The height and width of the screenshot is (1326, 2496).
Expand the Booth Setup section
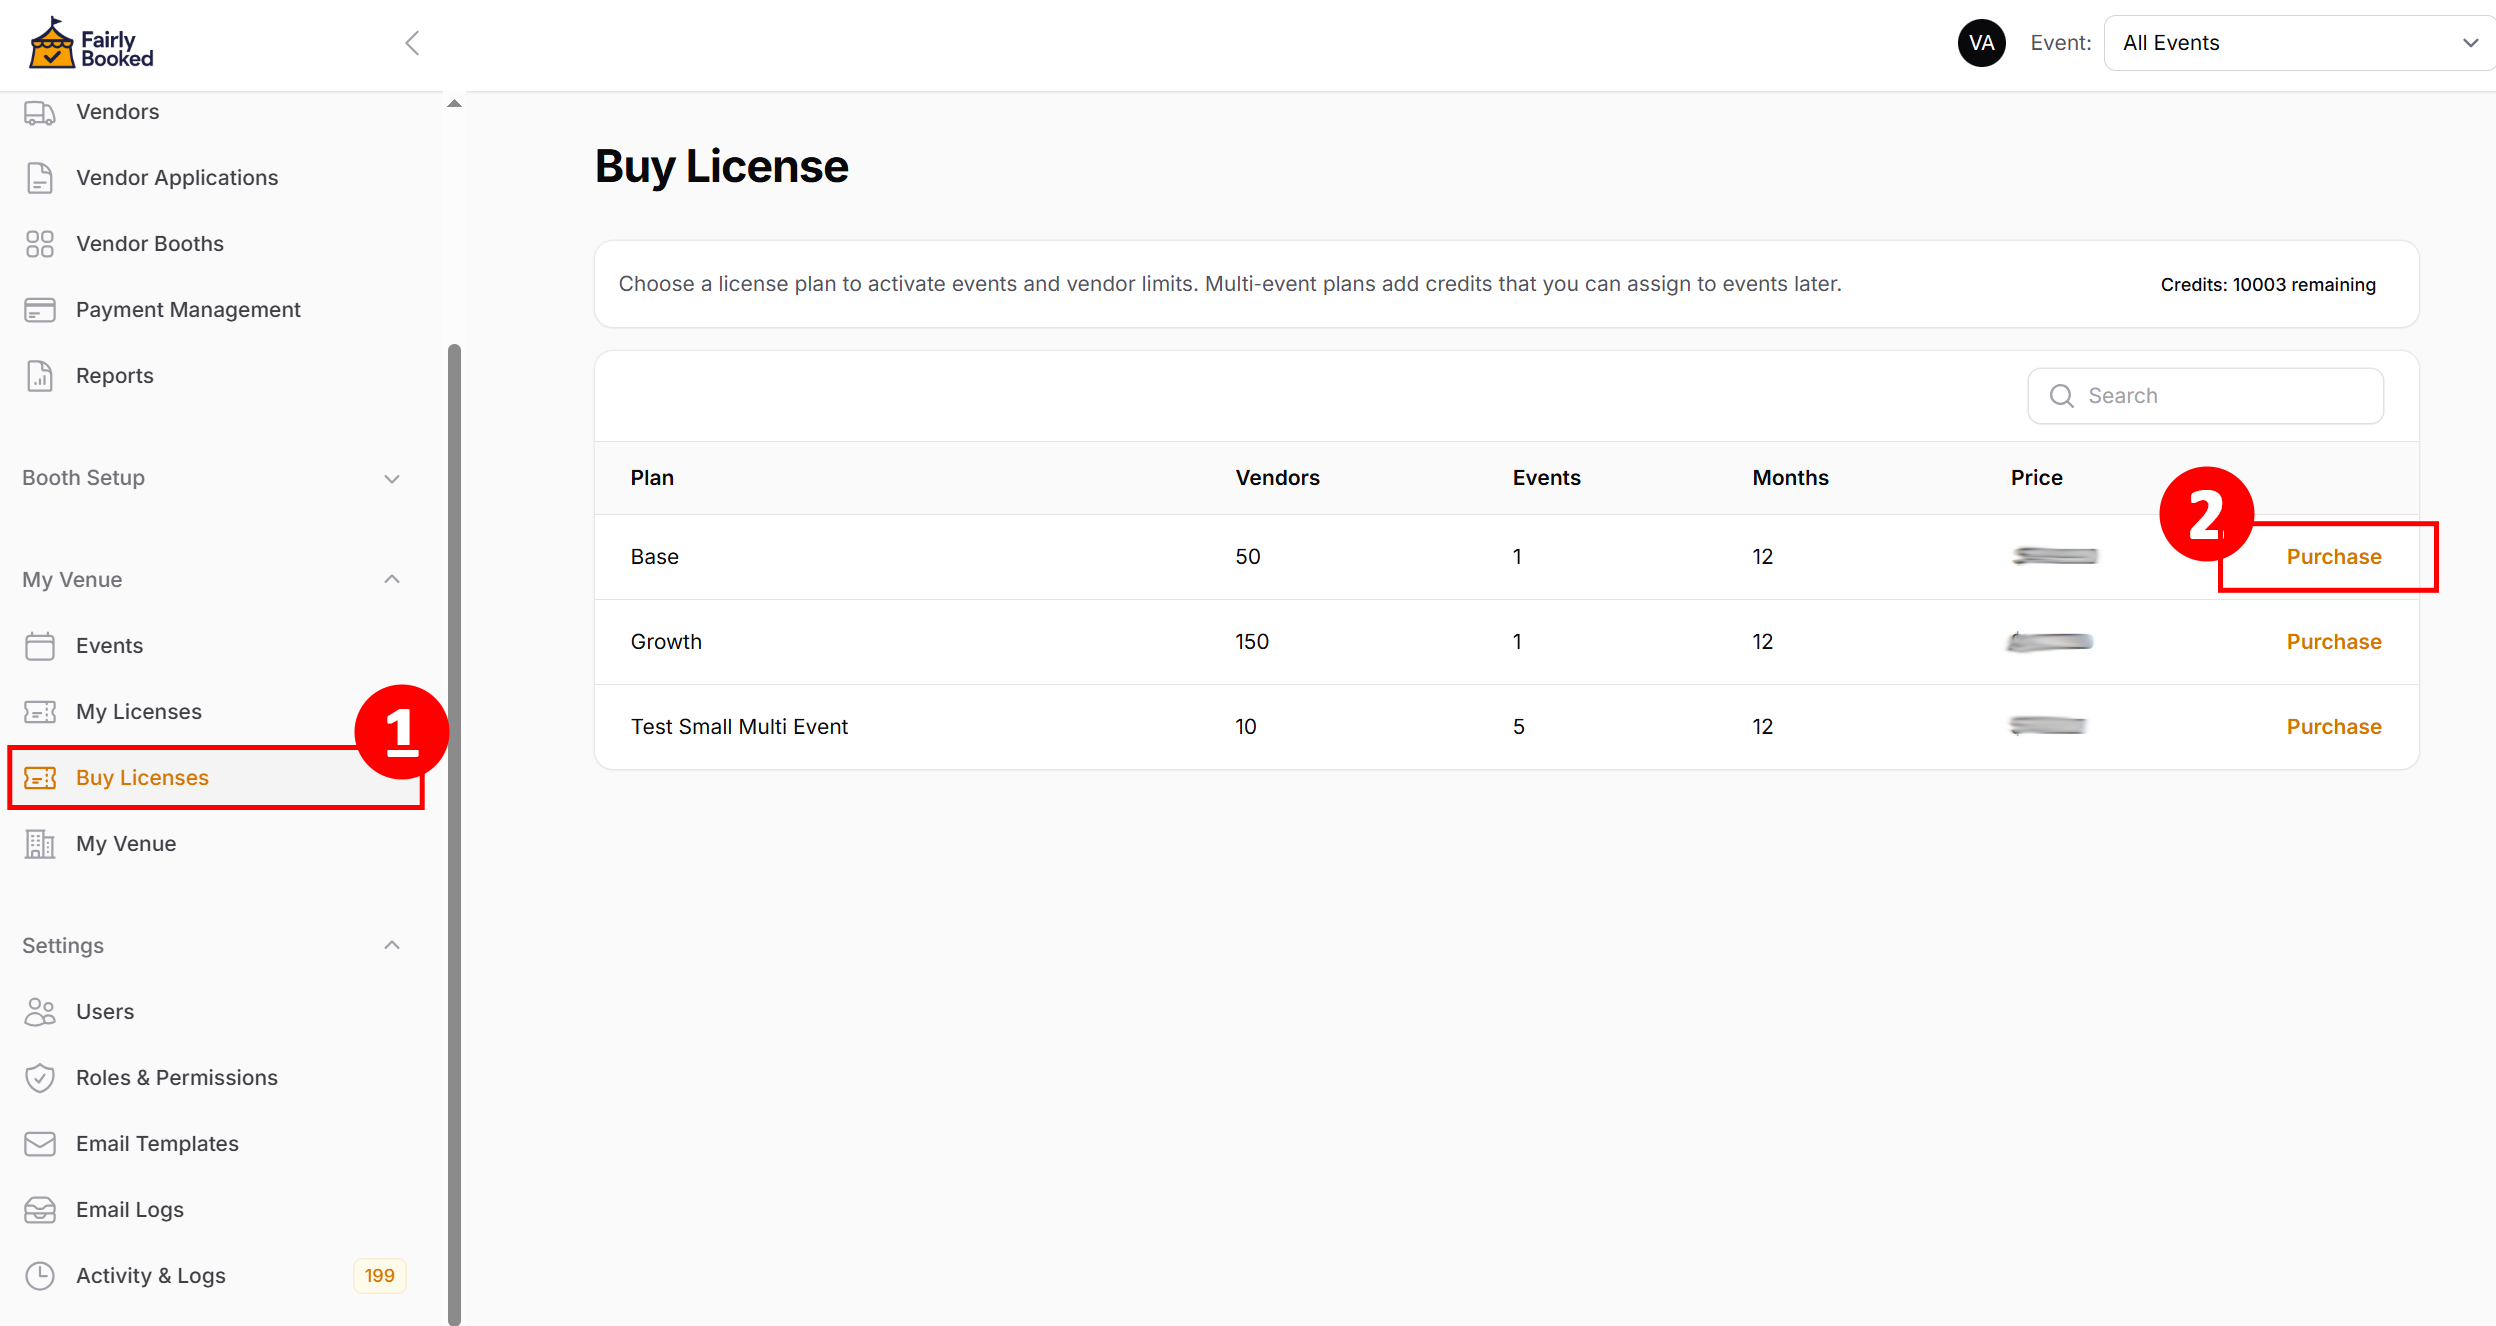tap(392, 479)
